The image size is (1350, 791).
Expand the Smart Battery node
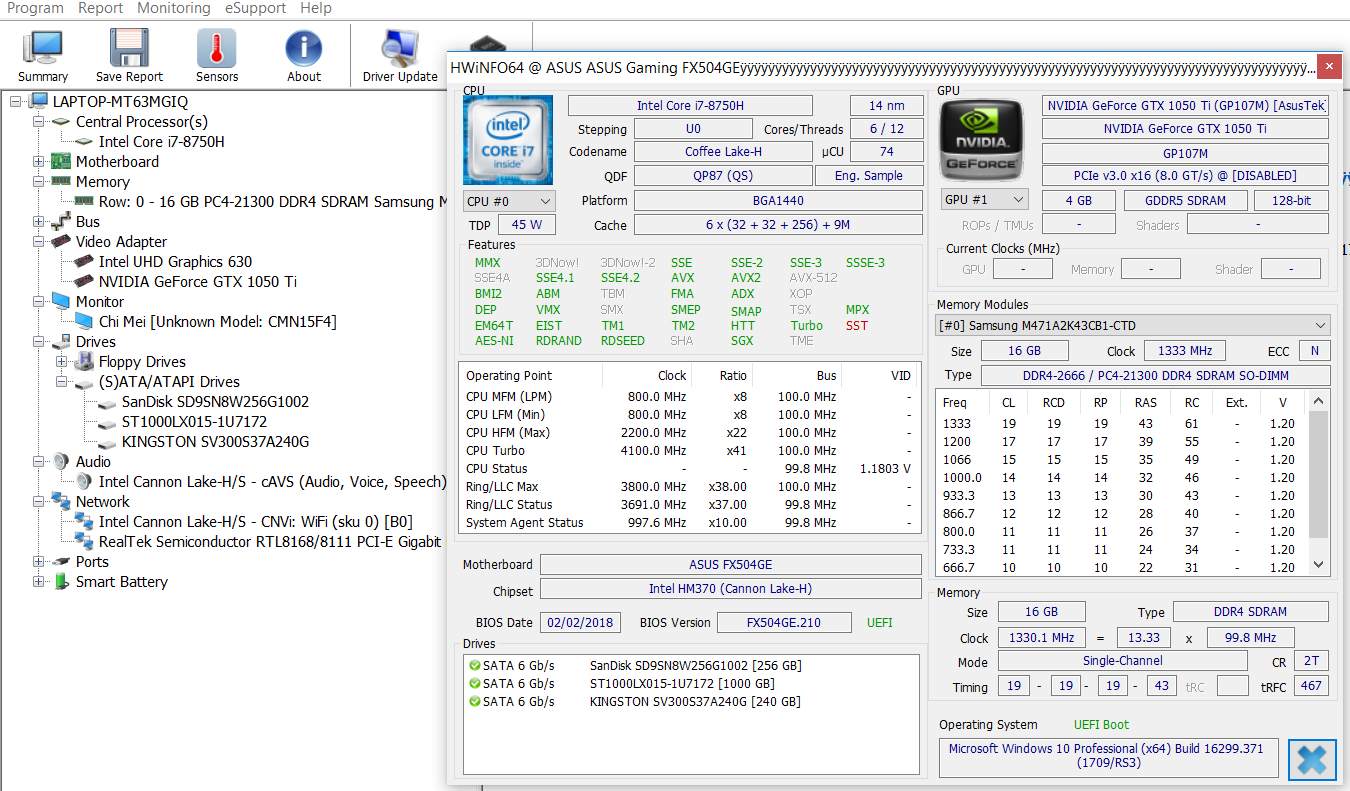click(38, 581)
